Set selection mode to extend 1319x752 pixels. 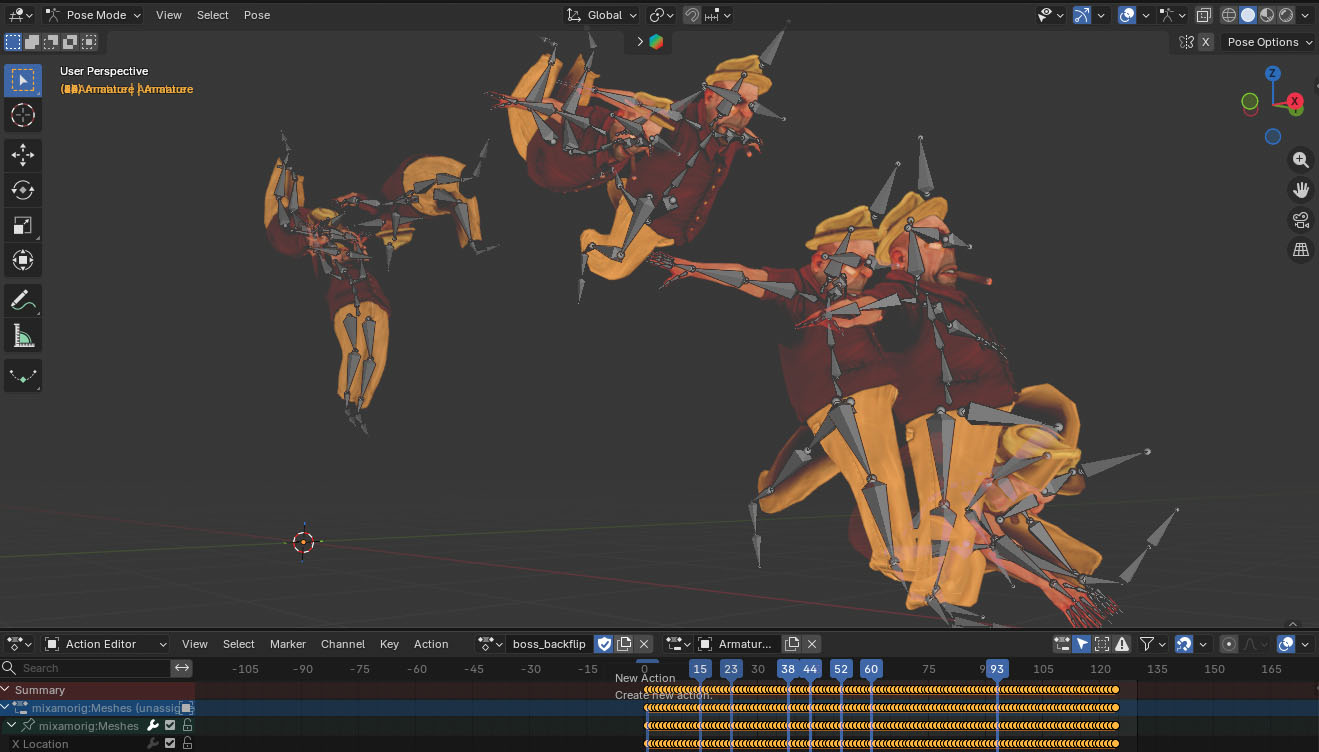click(32, 42)
